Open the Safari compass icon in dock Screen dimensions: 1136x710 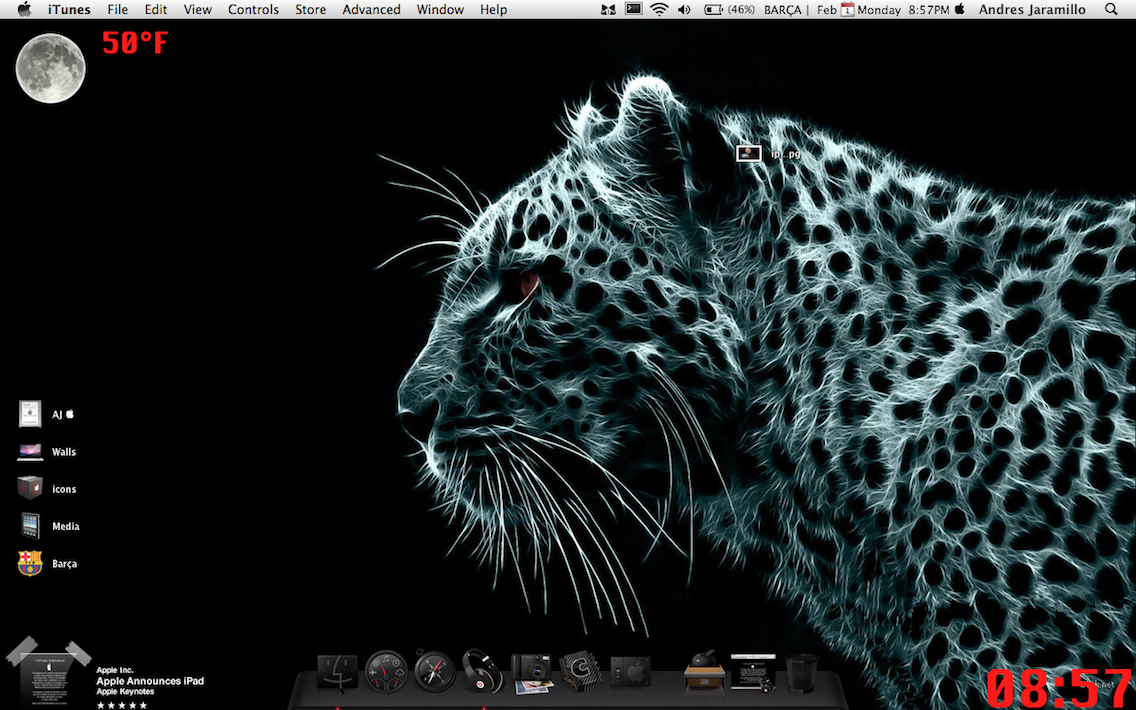(435, 671)
